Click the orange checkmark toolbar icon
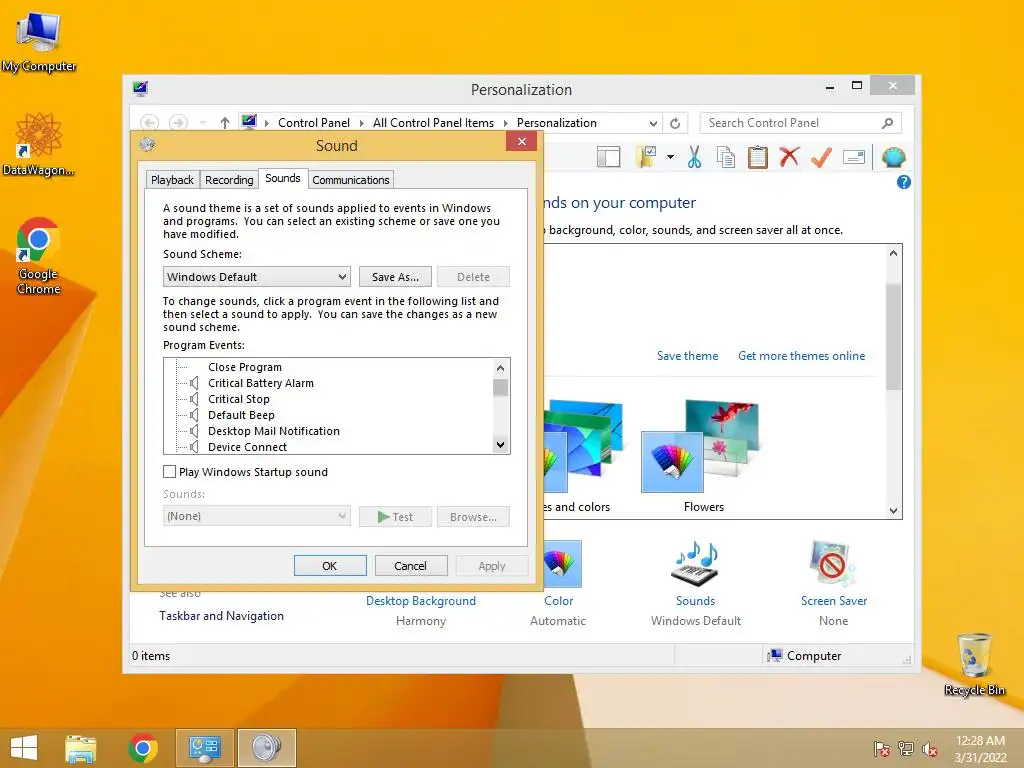This screenshot has width=1024, height=768. [822, 157]
